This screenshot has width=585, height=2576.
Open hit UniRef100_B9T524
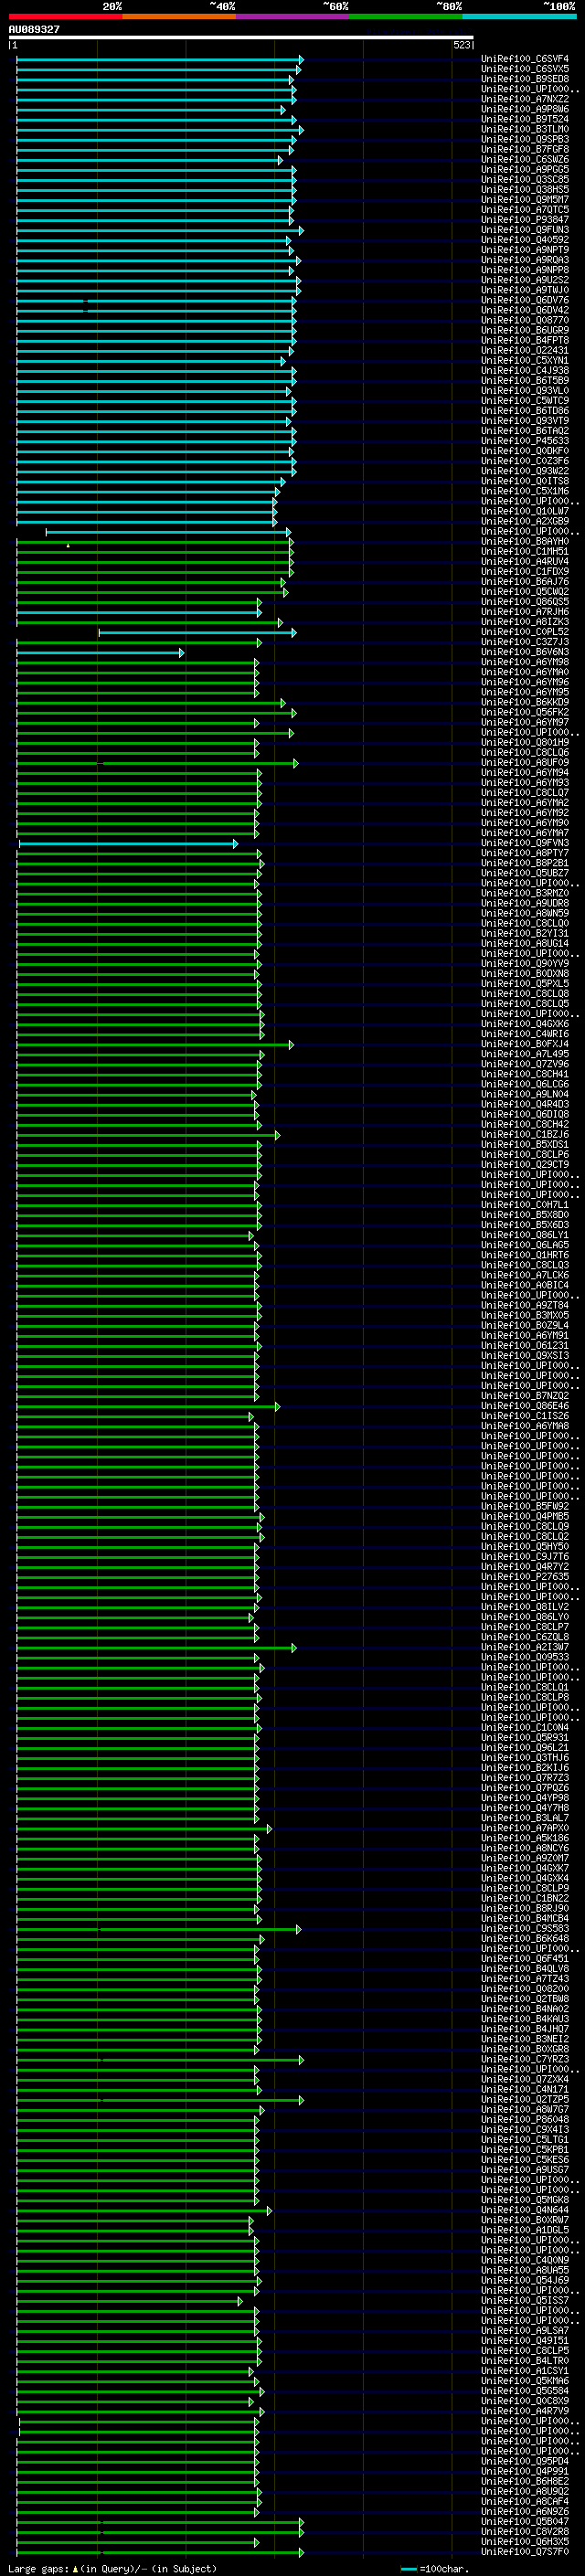[524, 119]
